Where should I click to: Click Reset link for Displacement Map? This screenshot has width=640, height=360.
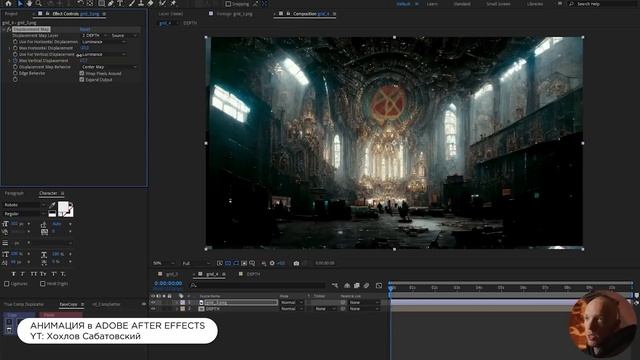85,29
